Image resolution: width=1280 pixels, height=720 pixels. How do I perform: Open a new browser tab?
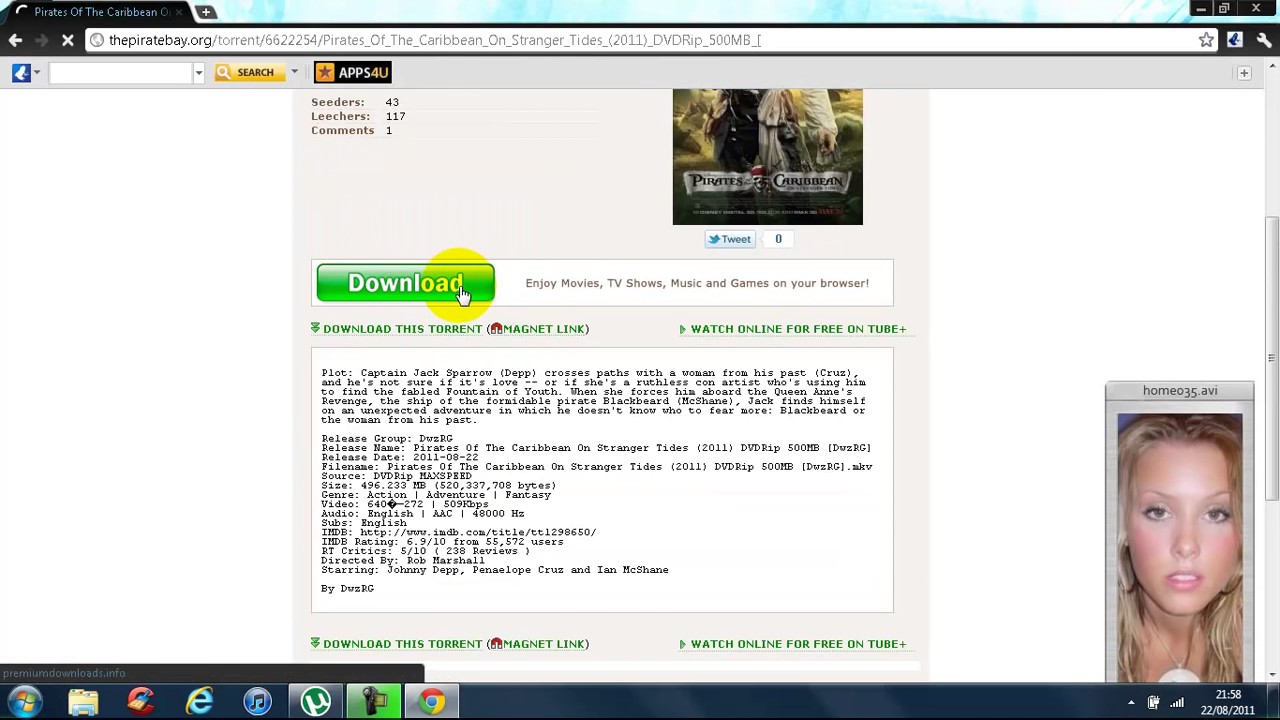coord(205,12)
